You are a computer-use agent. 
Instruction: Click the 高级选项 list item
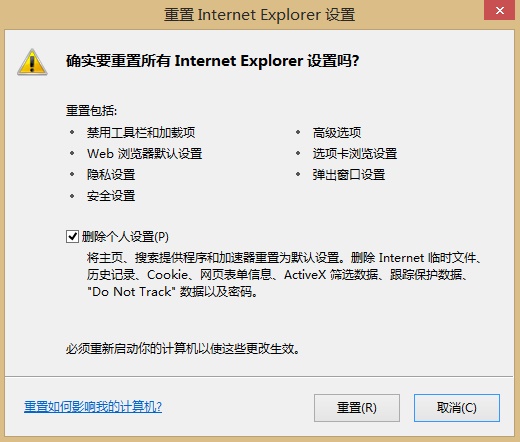(x=337, y=133)
